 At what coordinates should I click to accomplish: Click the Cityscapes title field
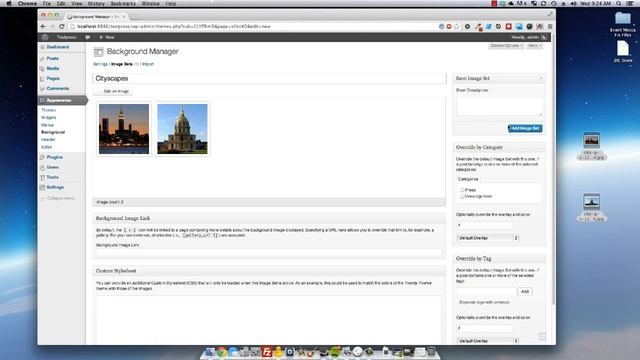pyautogui.click(x=269, y=78)
